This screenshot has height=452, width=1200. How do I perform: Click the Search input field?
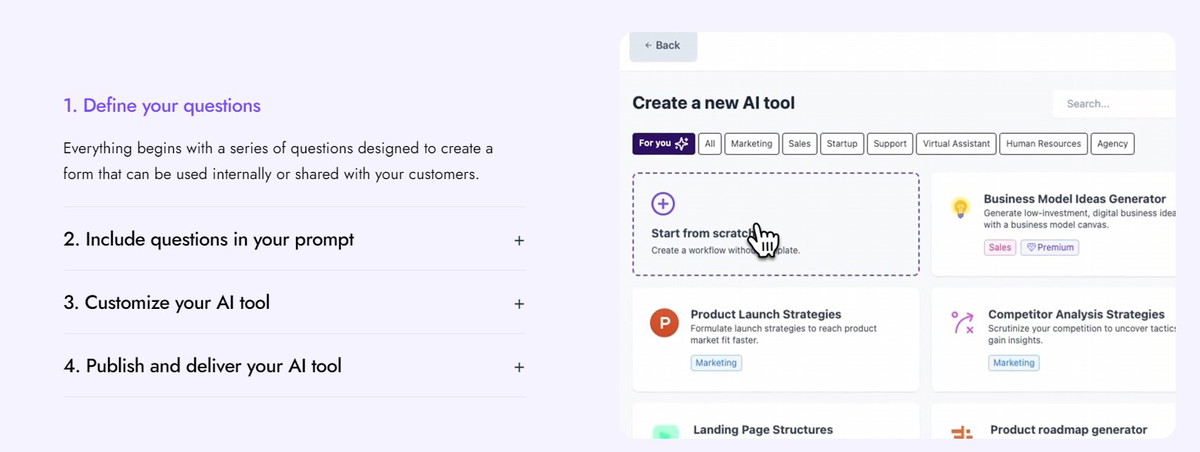tap(1114, 103)
